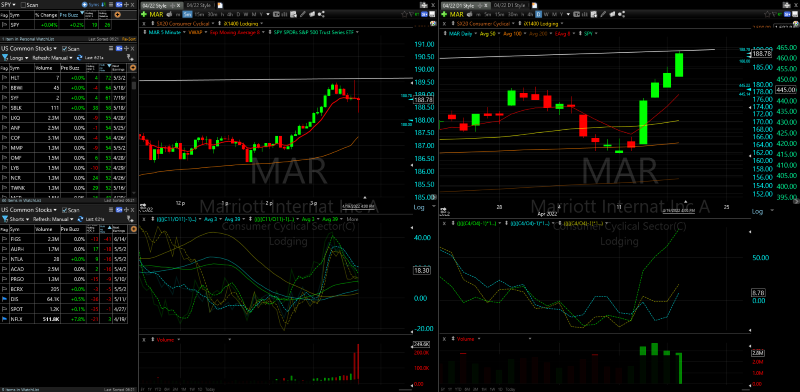
Task: Click the Re-Sort link in SPY watchlist
Action: pyautogui.click(x=129, y=39)
